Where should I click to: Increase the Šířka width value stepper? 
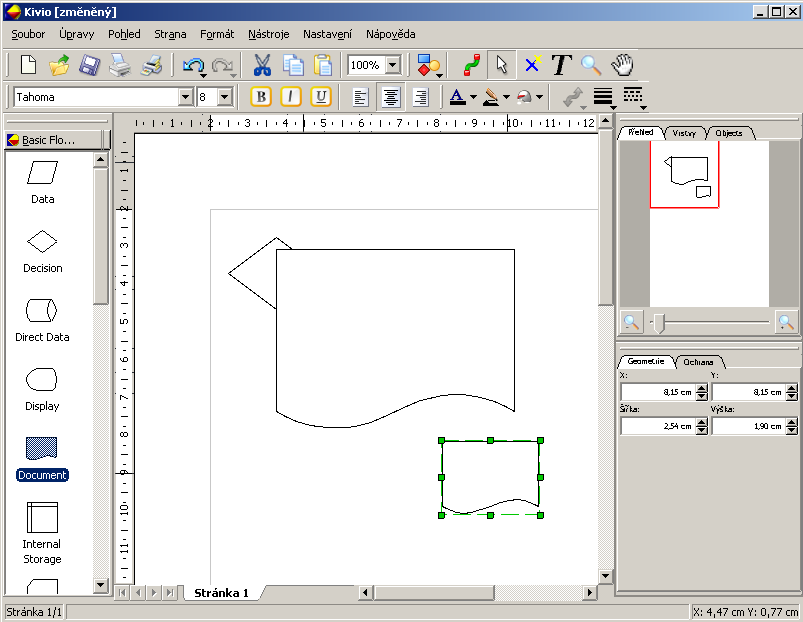(702, 421)
